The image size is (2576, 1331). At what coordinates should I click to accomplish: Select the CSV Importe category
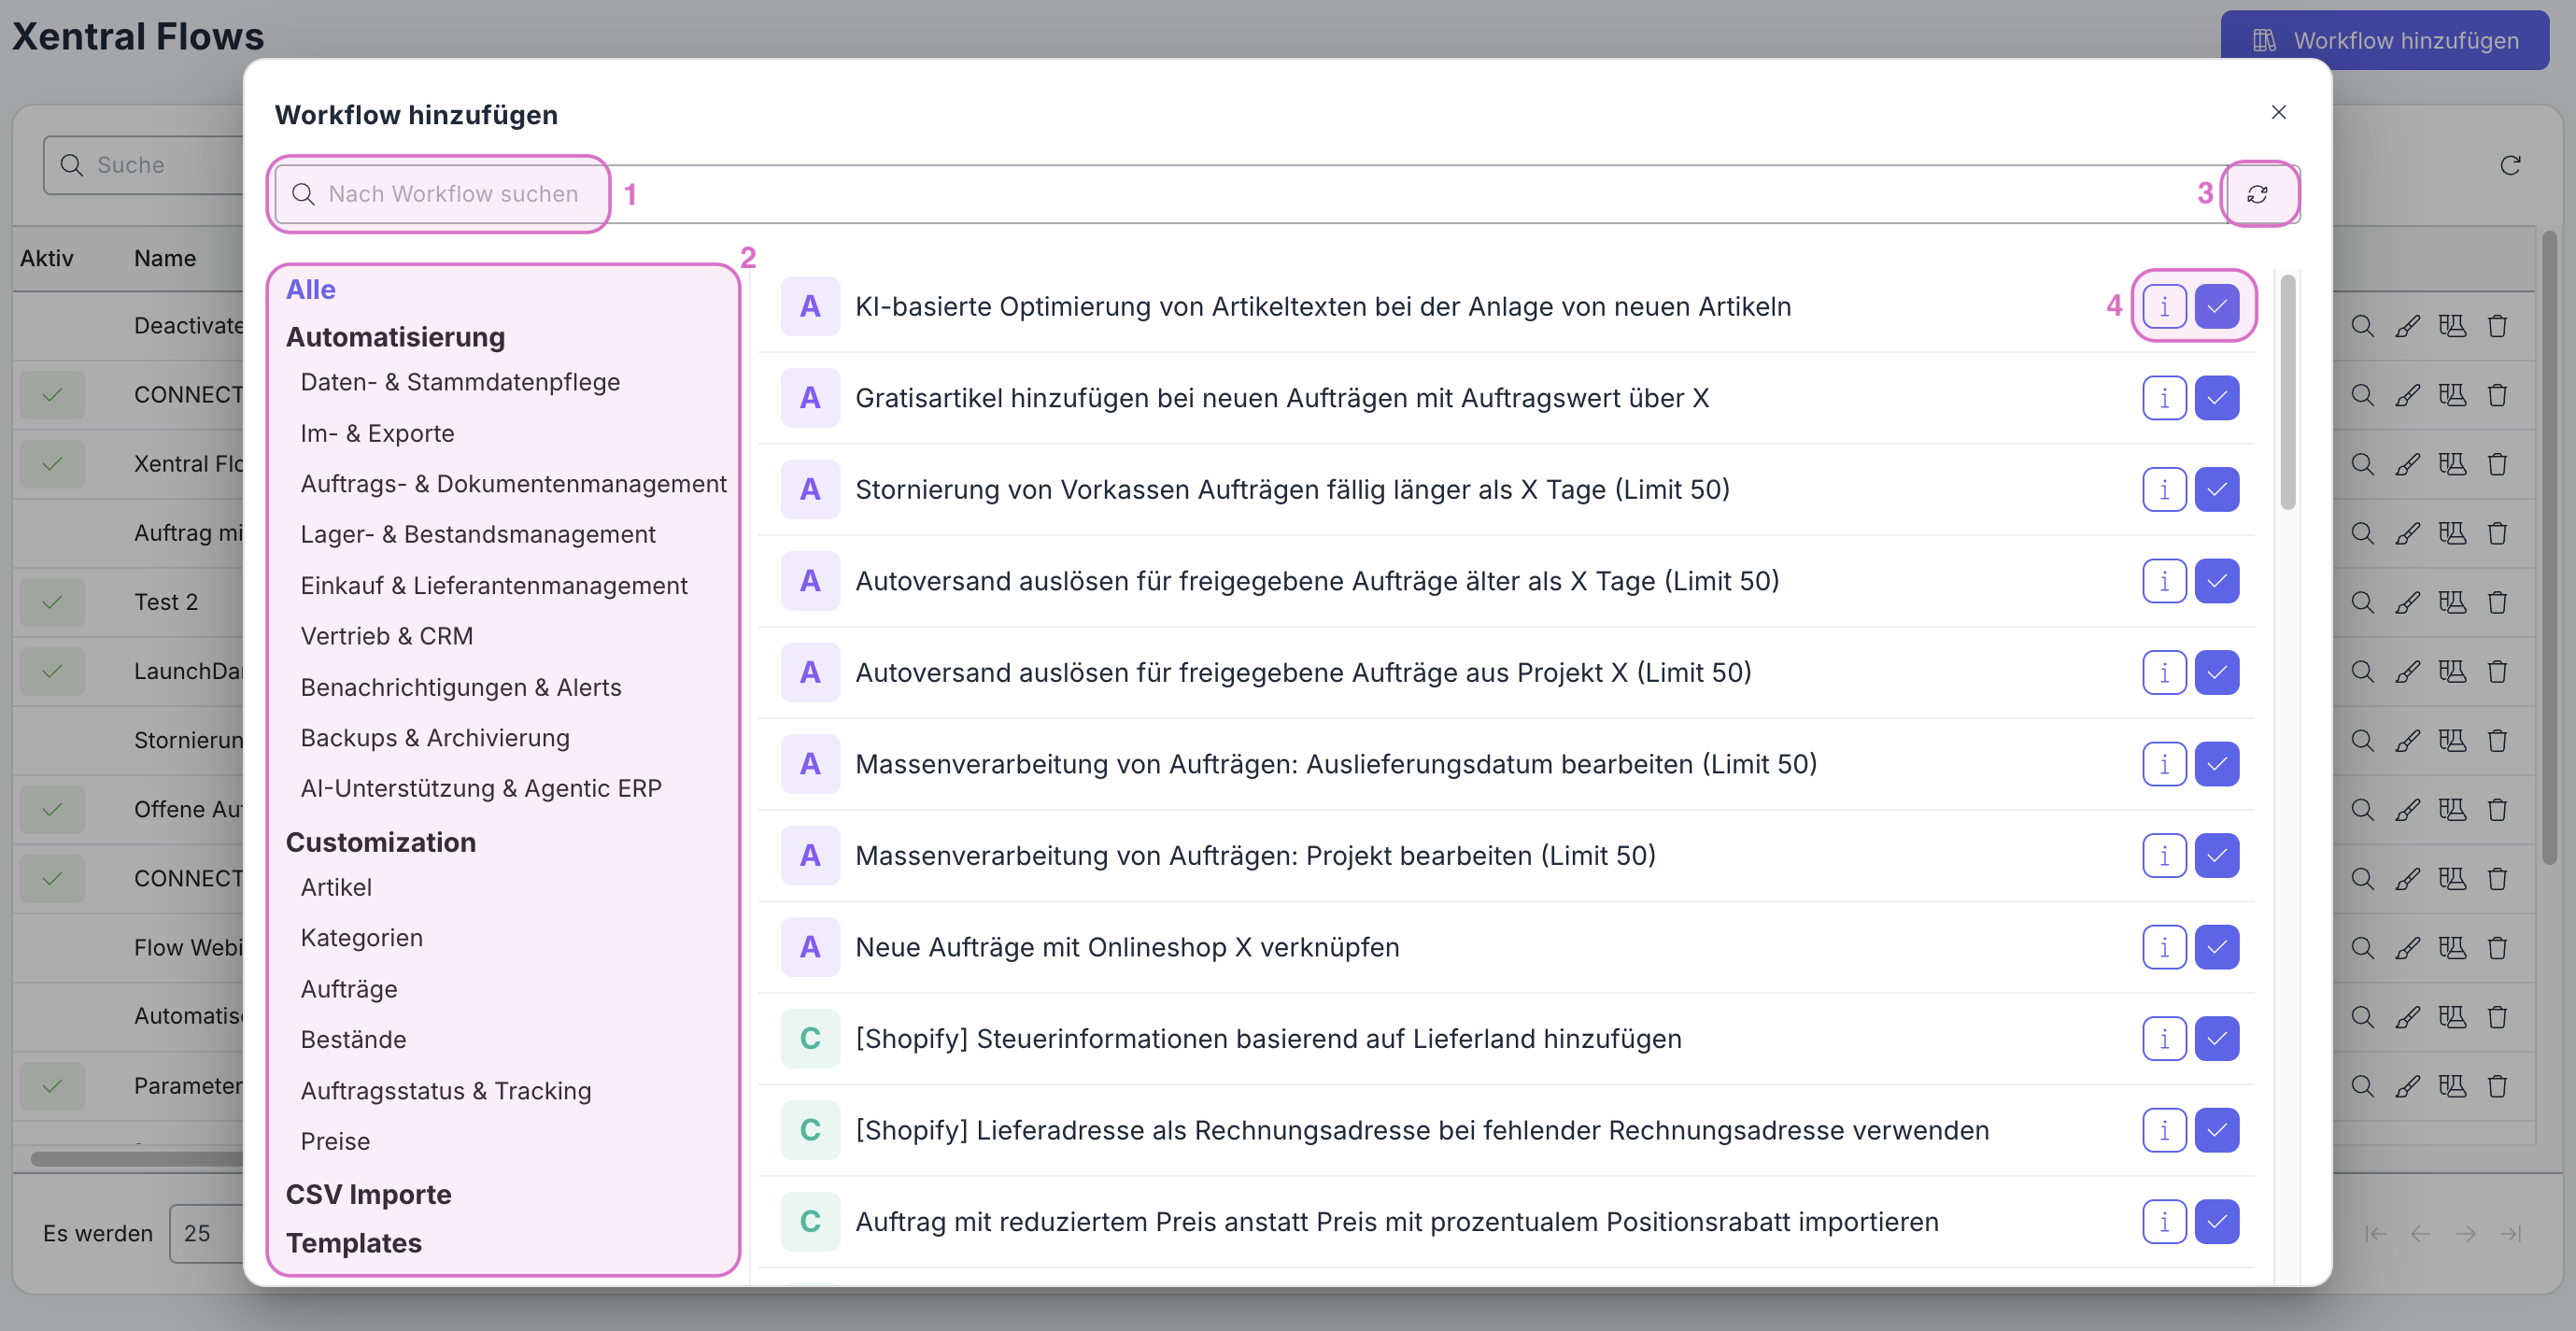click(368, 1194)
